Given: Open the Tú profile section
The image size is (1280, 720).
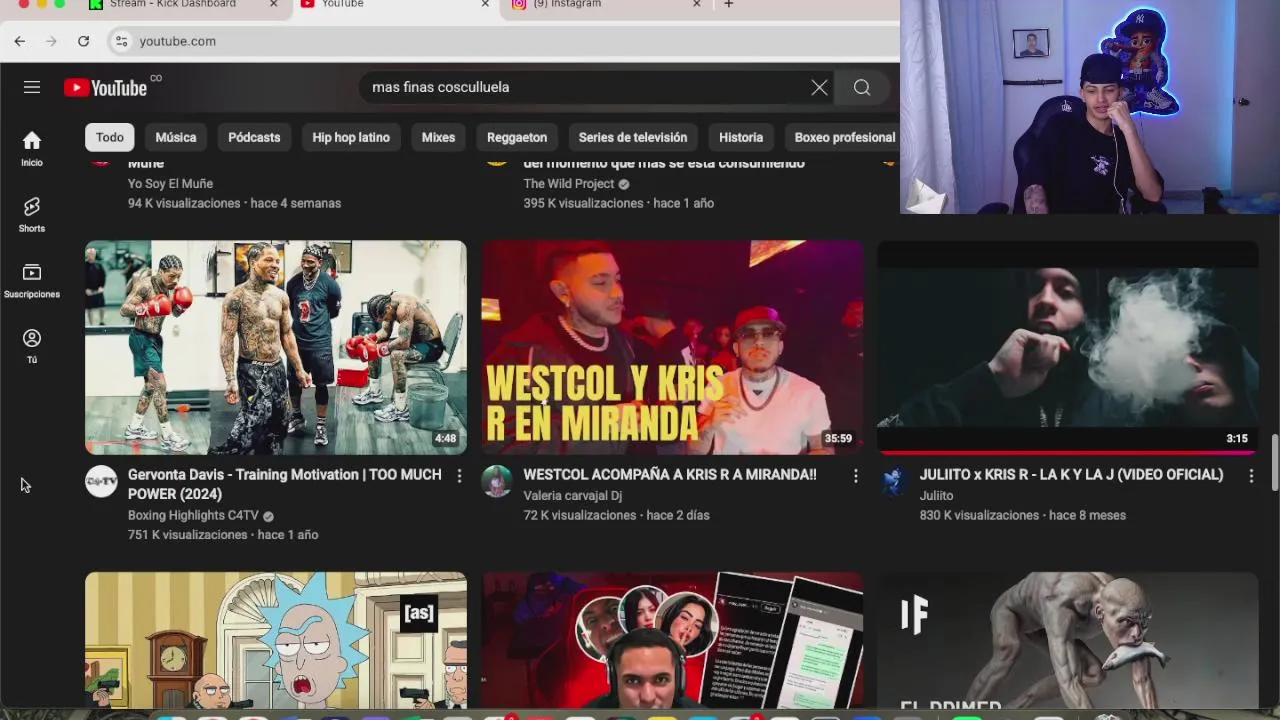Looking at the screenshot, I should point(32,346).
